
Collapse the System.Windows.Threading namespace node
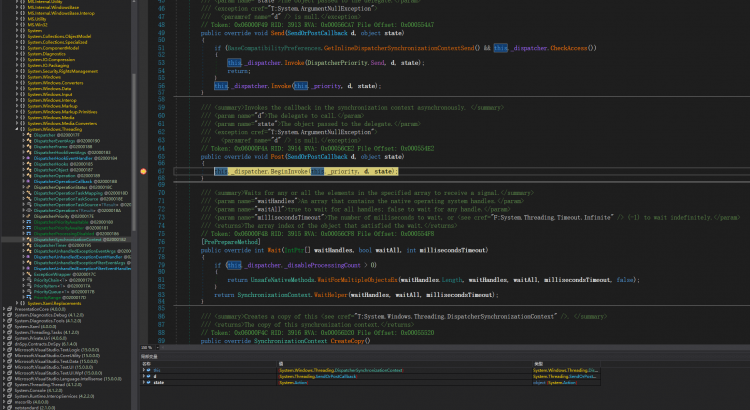tap(17, 129)
